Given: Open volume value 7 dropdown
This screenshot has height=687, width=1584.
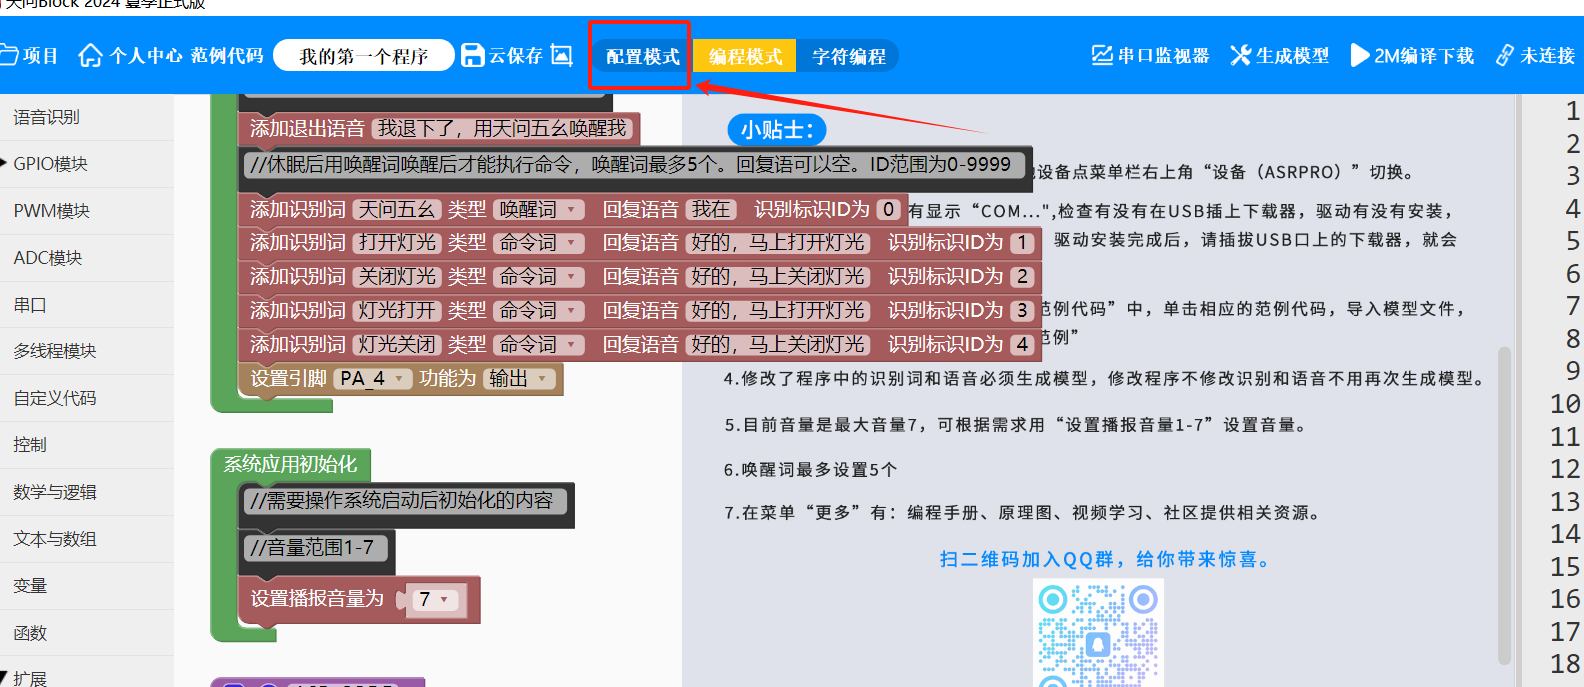Looking at the screenshot, I should (x=434, y=599).
